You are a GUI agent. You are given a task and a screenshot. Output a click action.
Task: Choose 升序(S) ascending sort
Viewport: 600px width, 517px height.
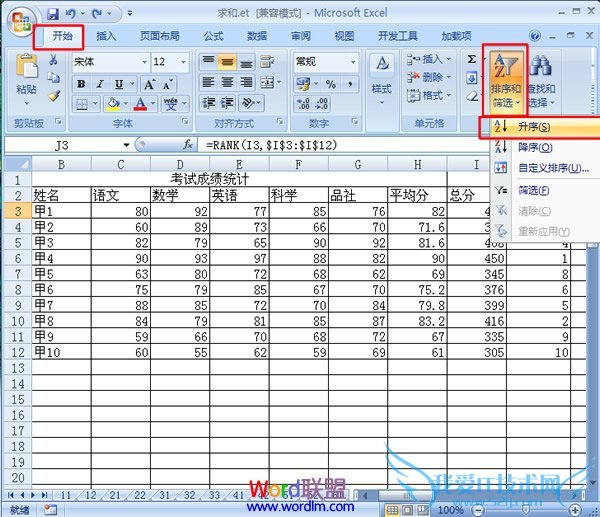coord(545,127)
